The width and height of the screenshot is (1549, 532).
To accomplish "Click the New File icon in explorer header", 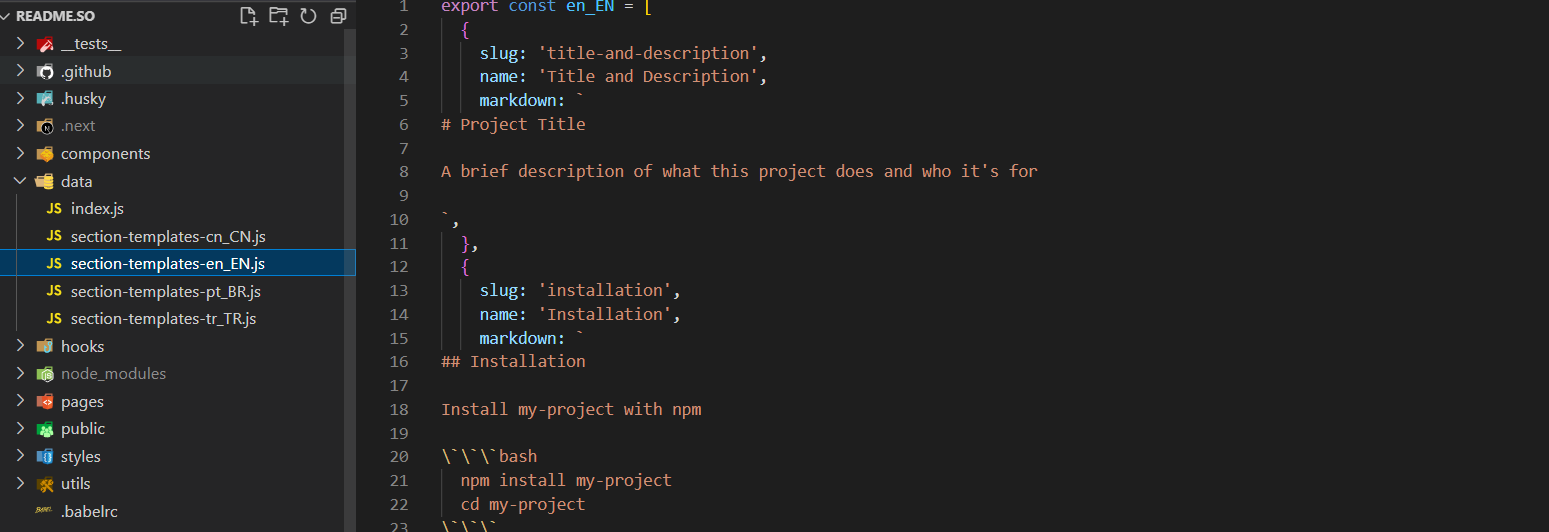I will tap(249, 16).
